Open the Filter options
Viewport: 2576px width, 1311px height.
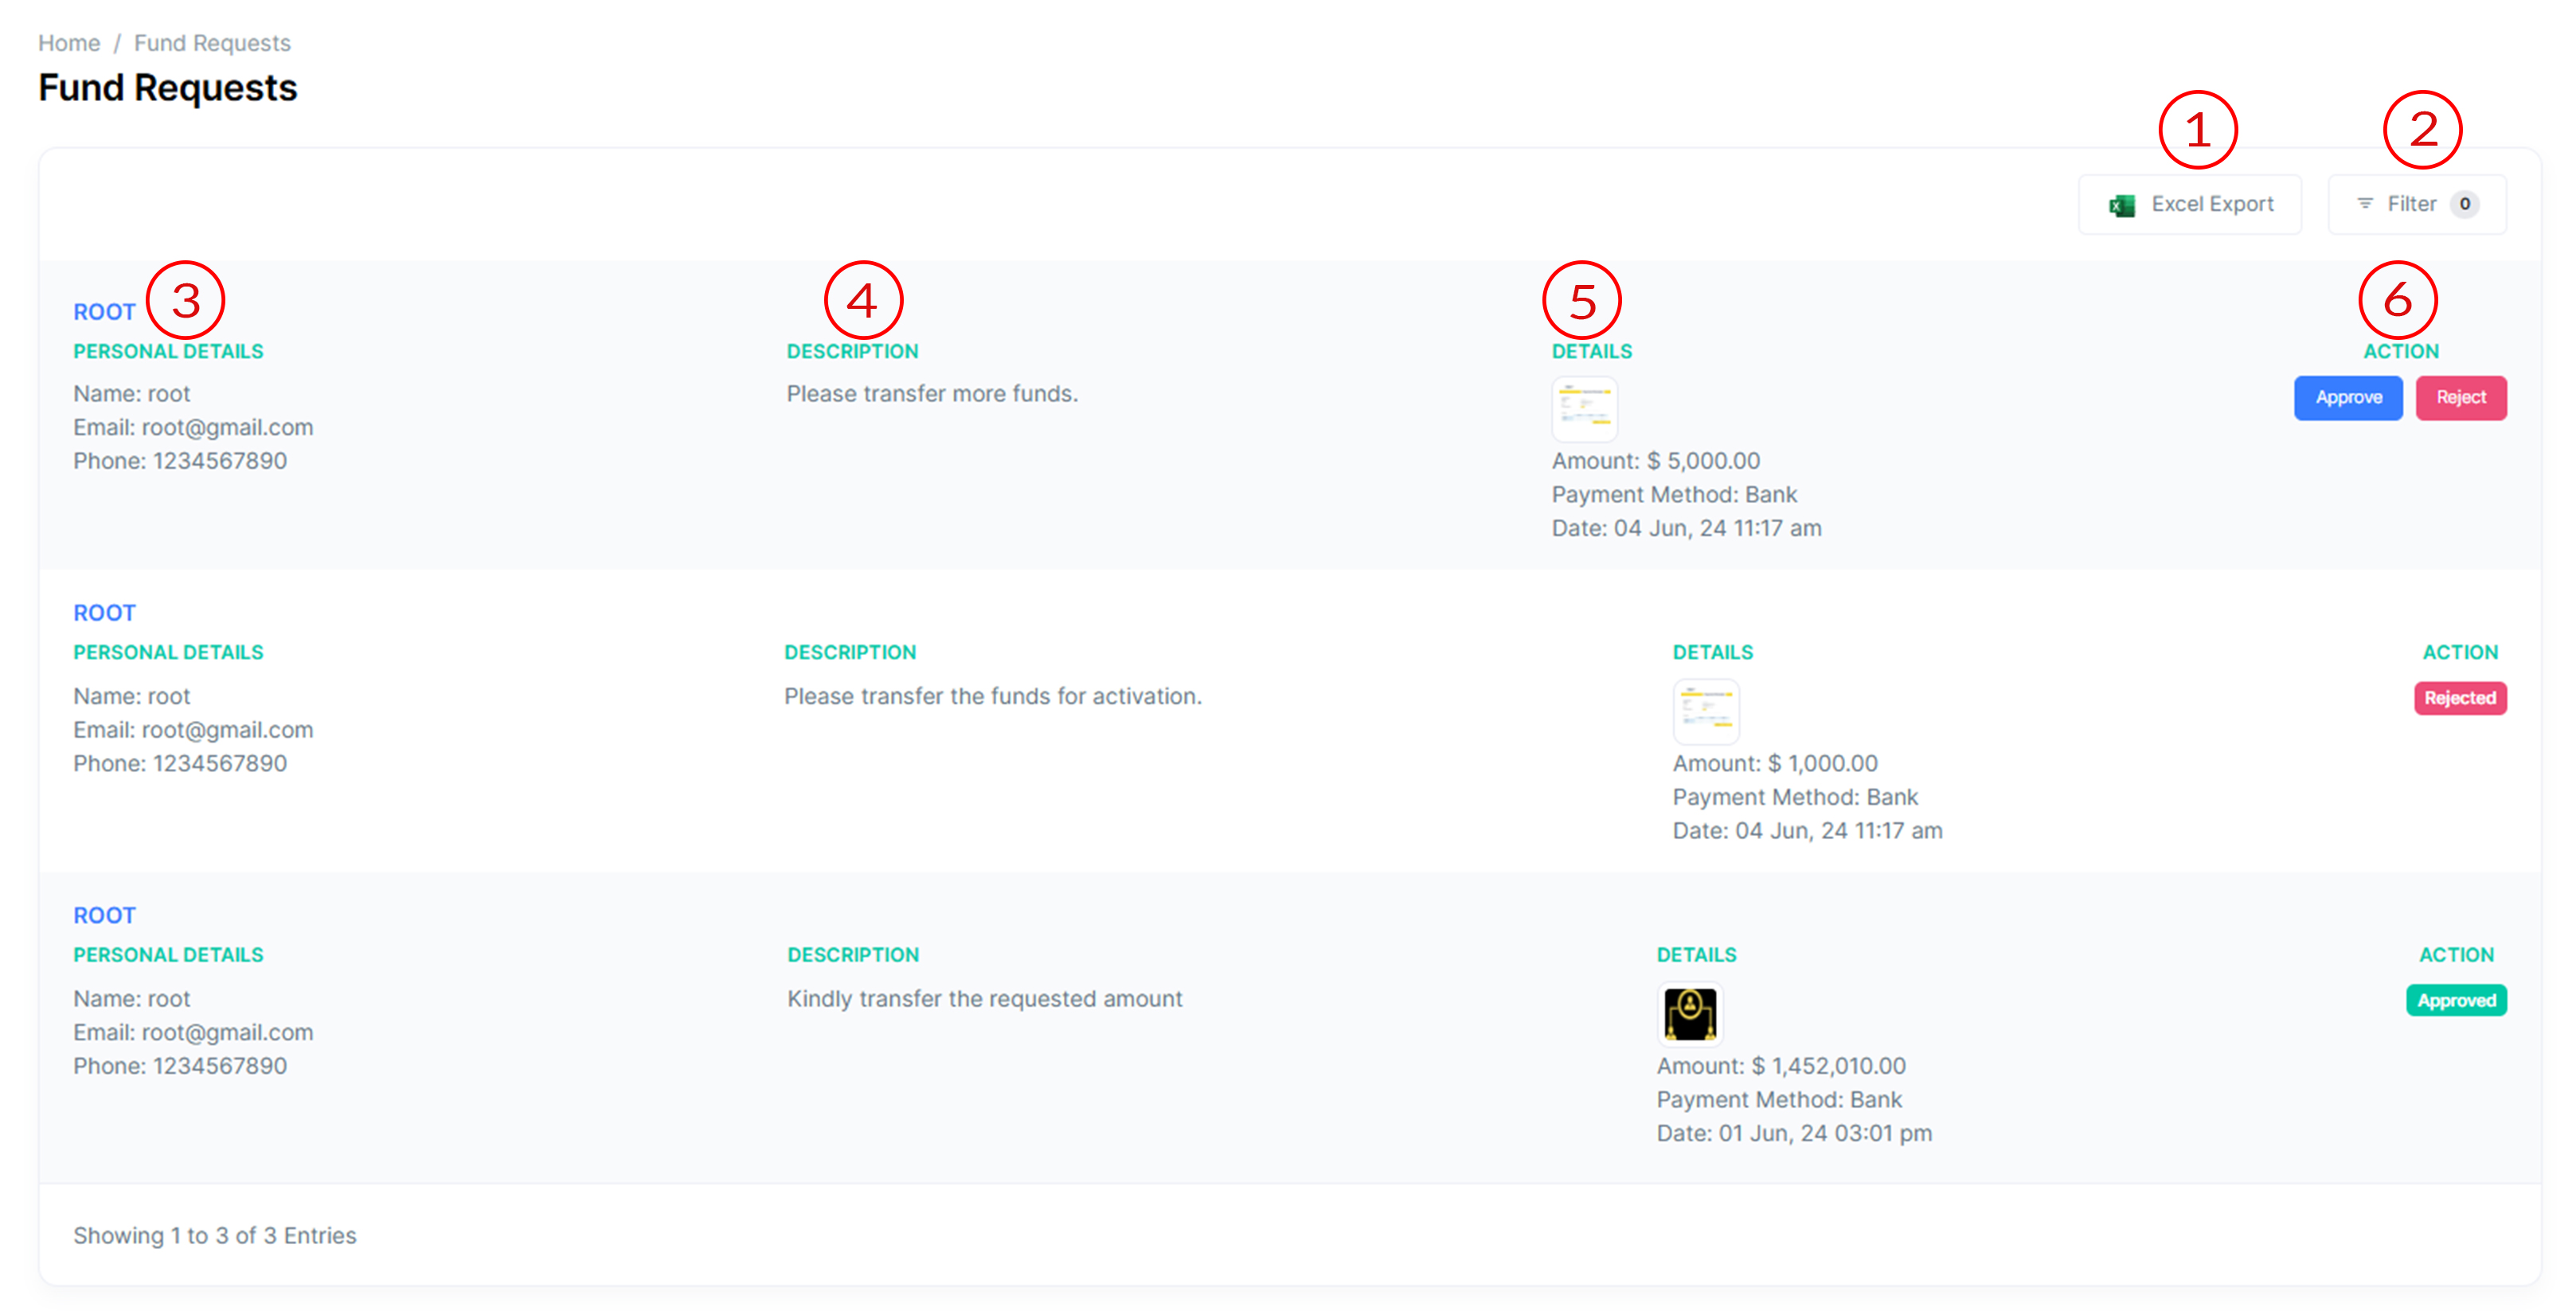[2411, 204]
